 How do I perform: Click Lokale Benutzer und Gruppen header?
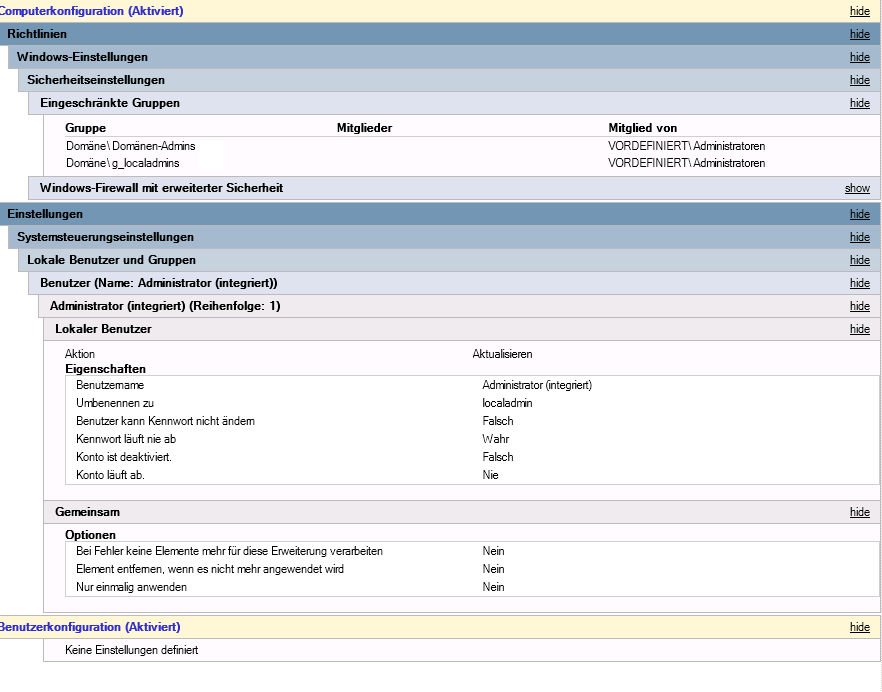449,260
